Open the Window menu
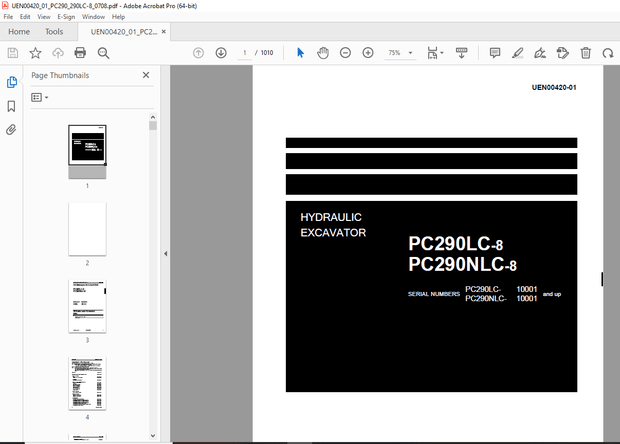This screenshot has height=444, width=620. tap(93, 17)
